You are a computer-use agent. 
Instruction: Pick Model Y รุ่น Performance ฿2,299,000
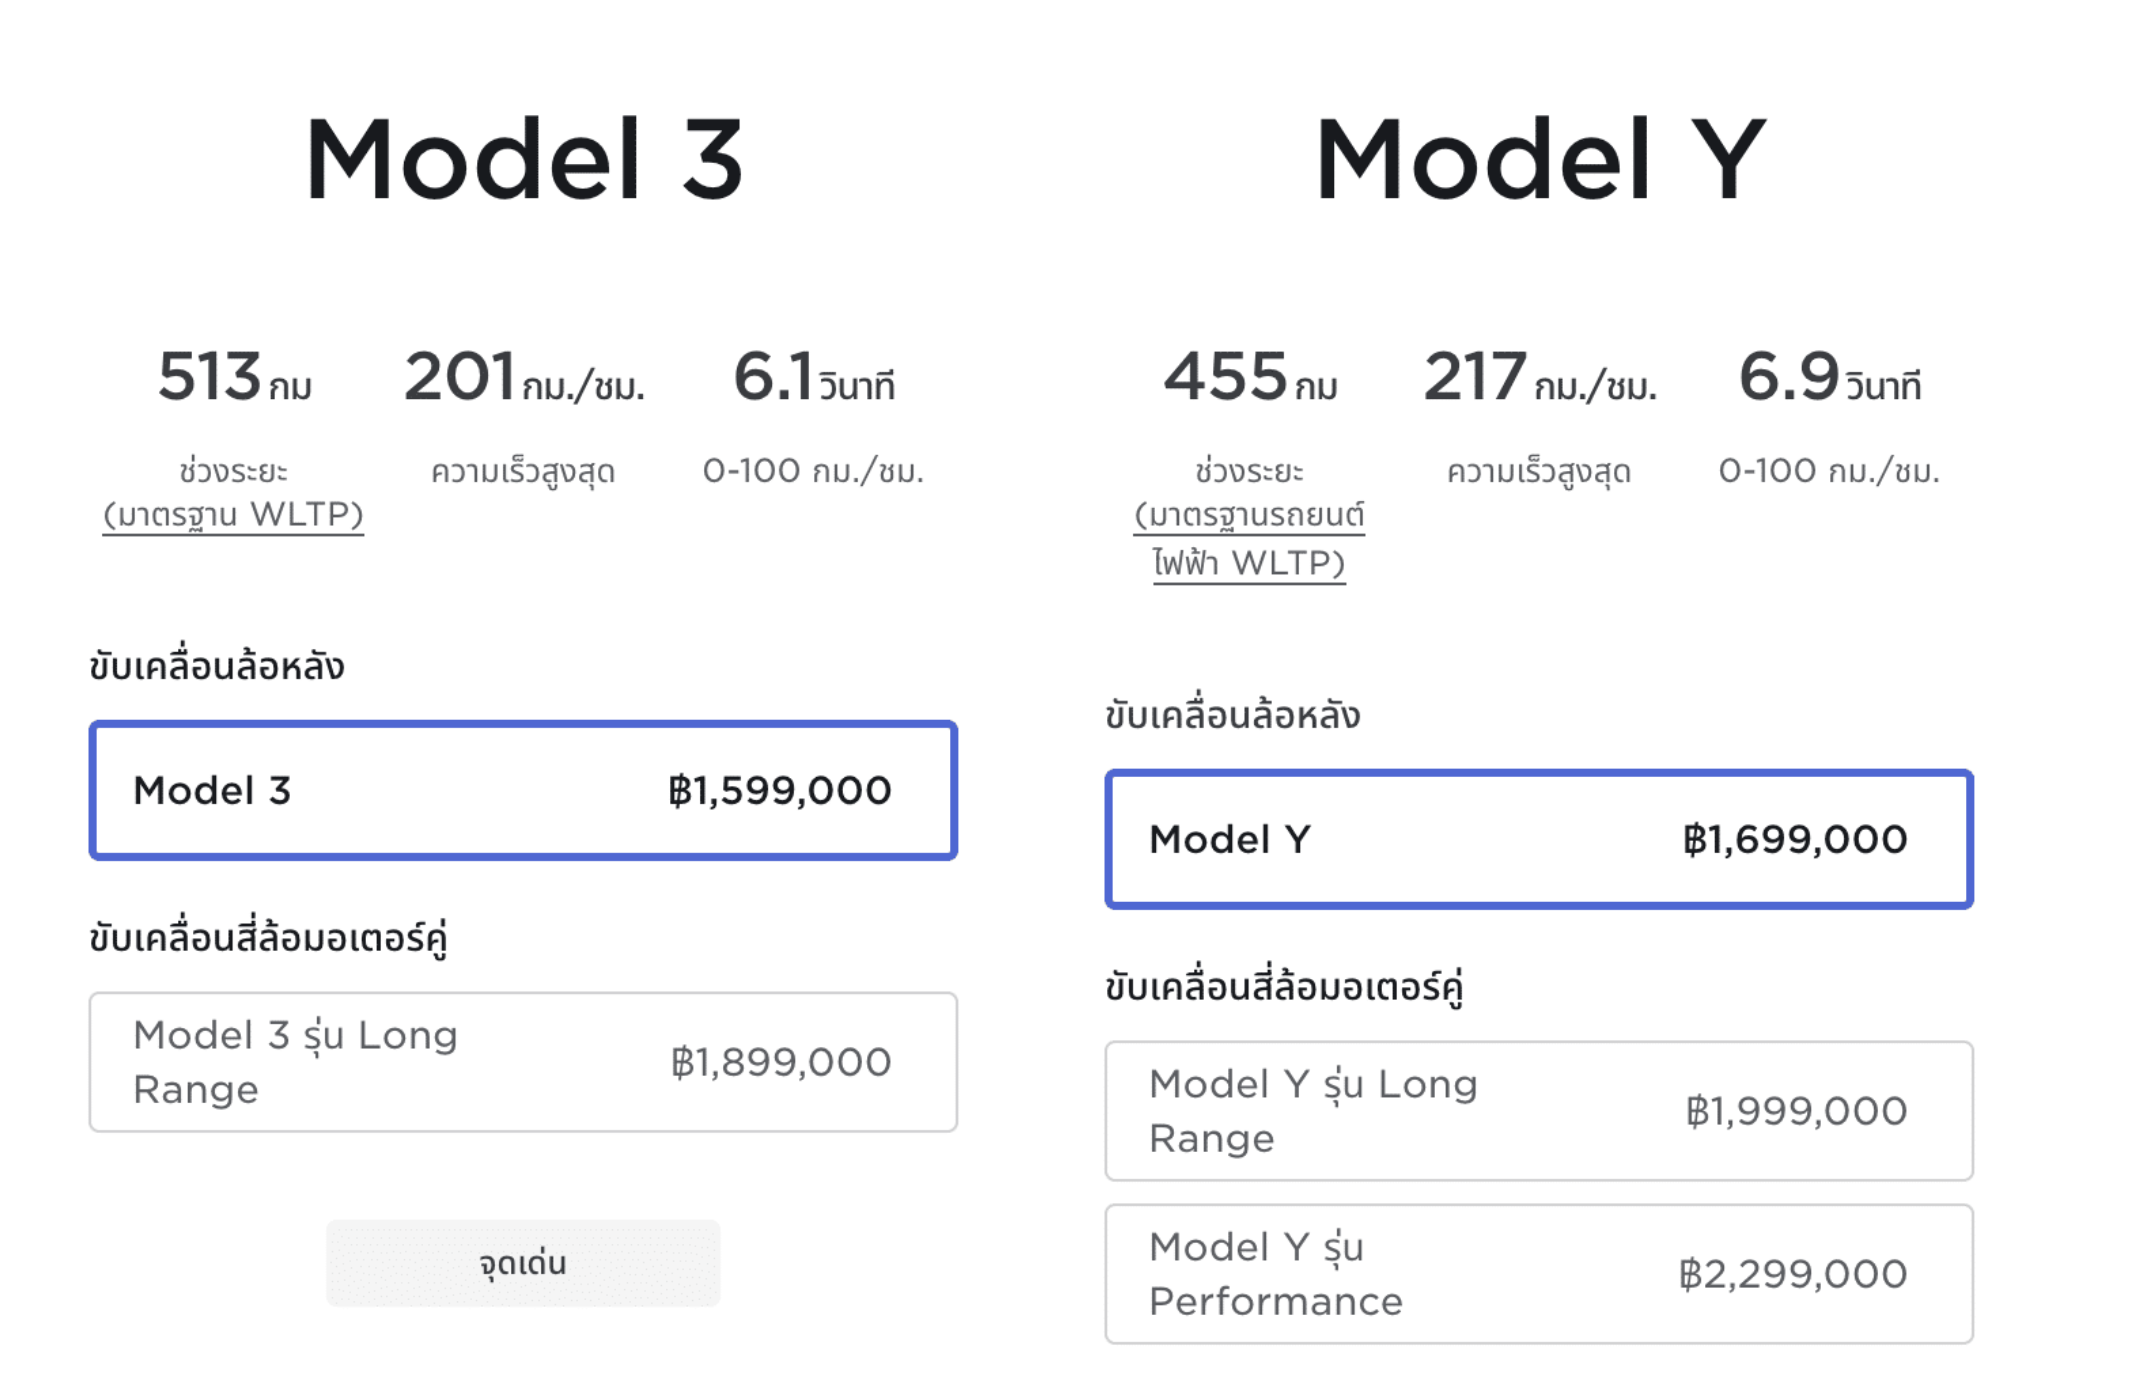point(1539,1274)
